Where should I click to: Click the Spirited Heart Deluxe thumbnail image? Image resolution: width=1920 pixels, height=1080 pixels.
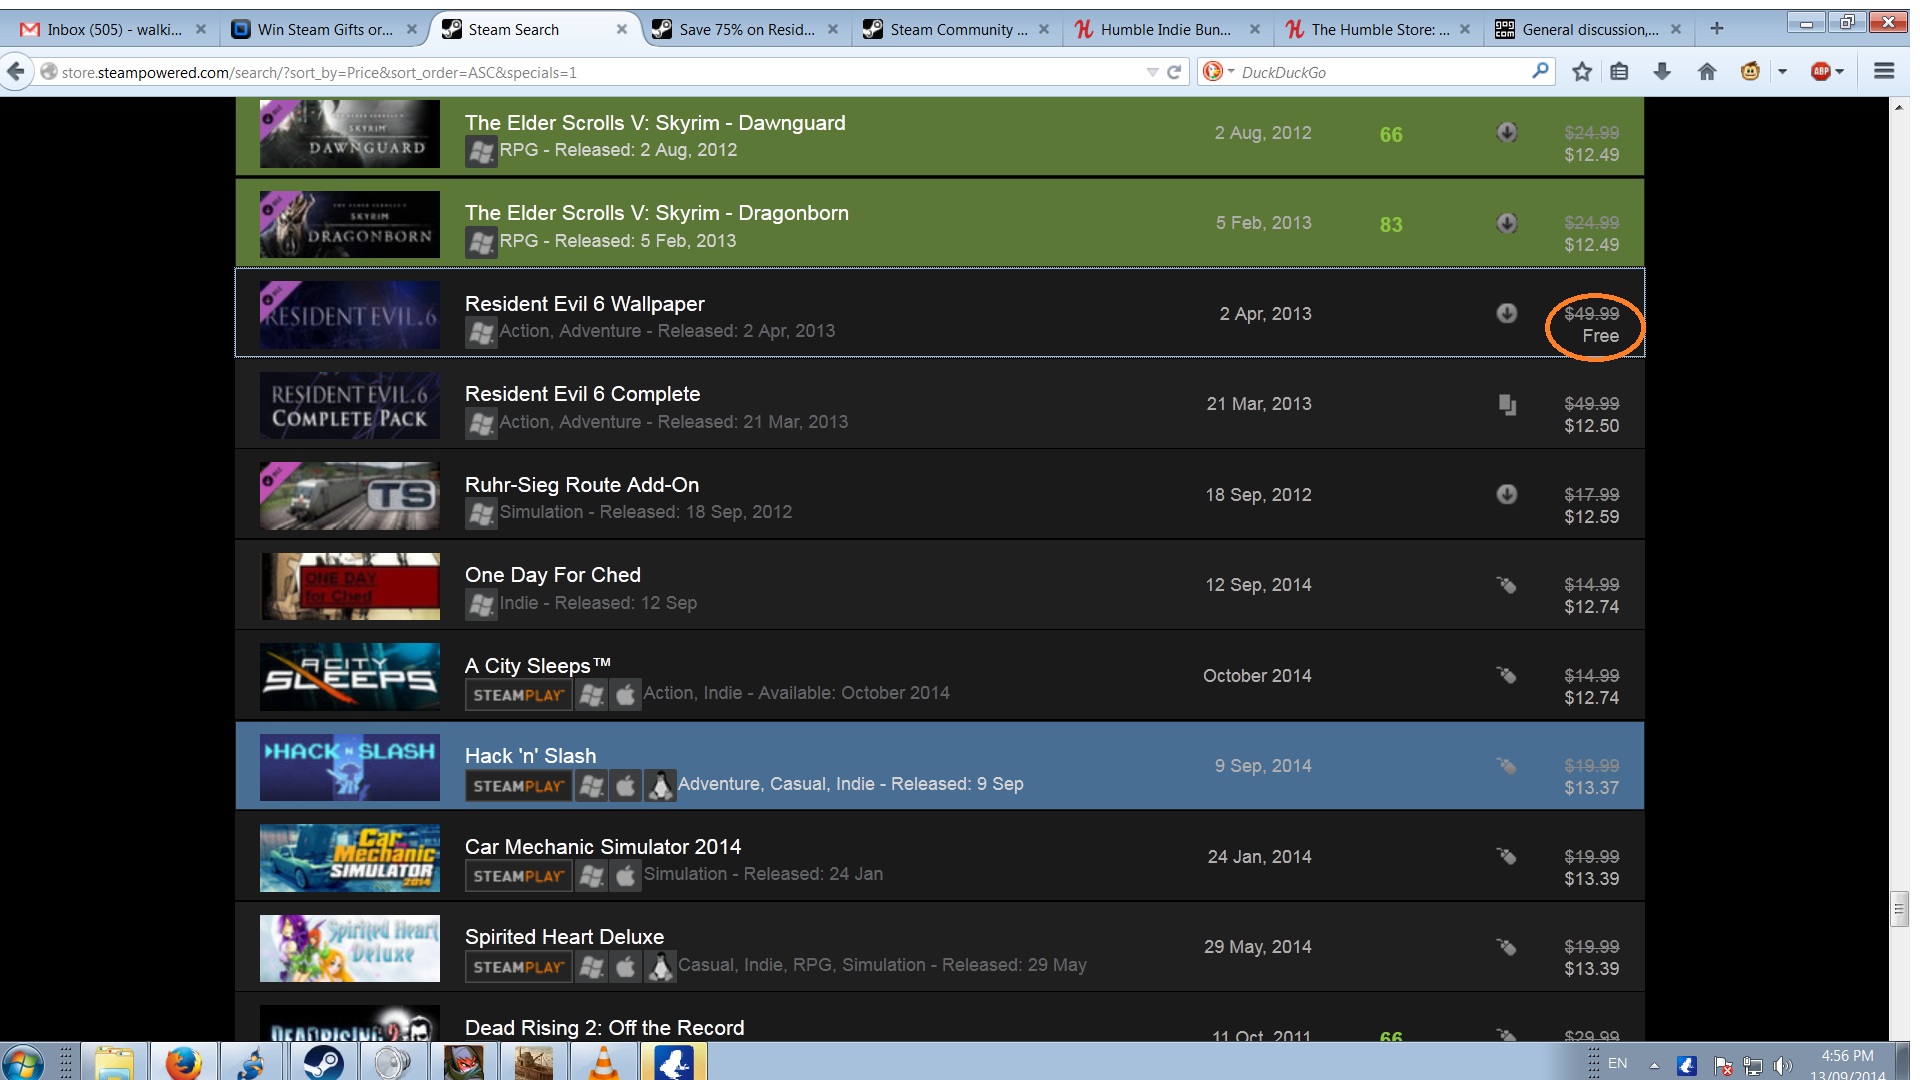(349, 948)
